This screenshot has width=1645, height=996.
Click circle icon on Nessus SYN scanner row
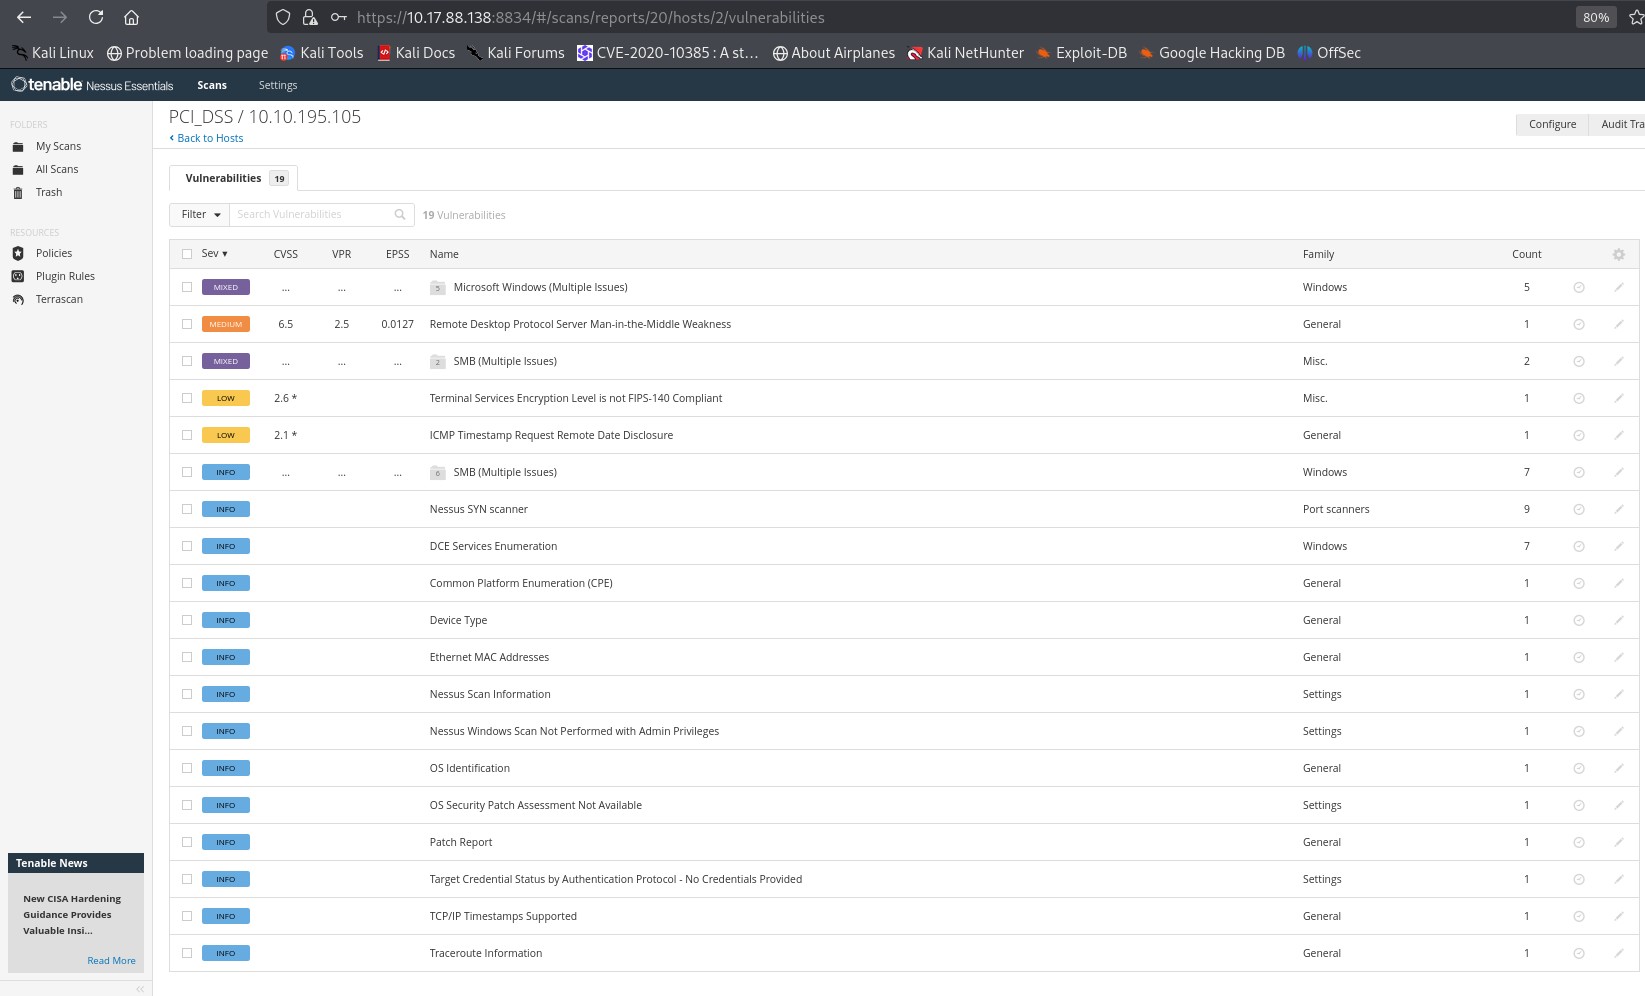(1579, 509)
